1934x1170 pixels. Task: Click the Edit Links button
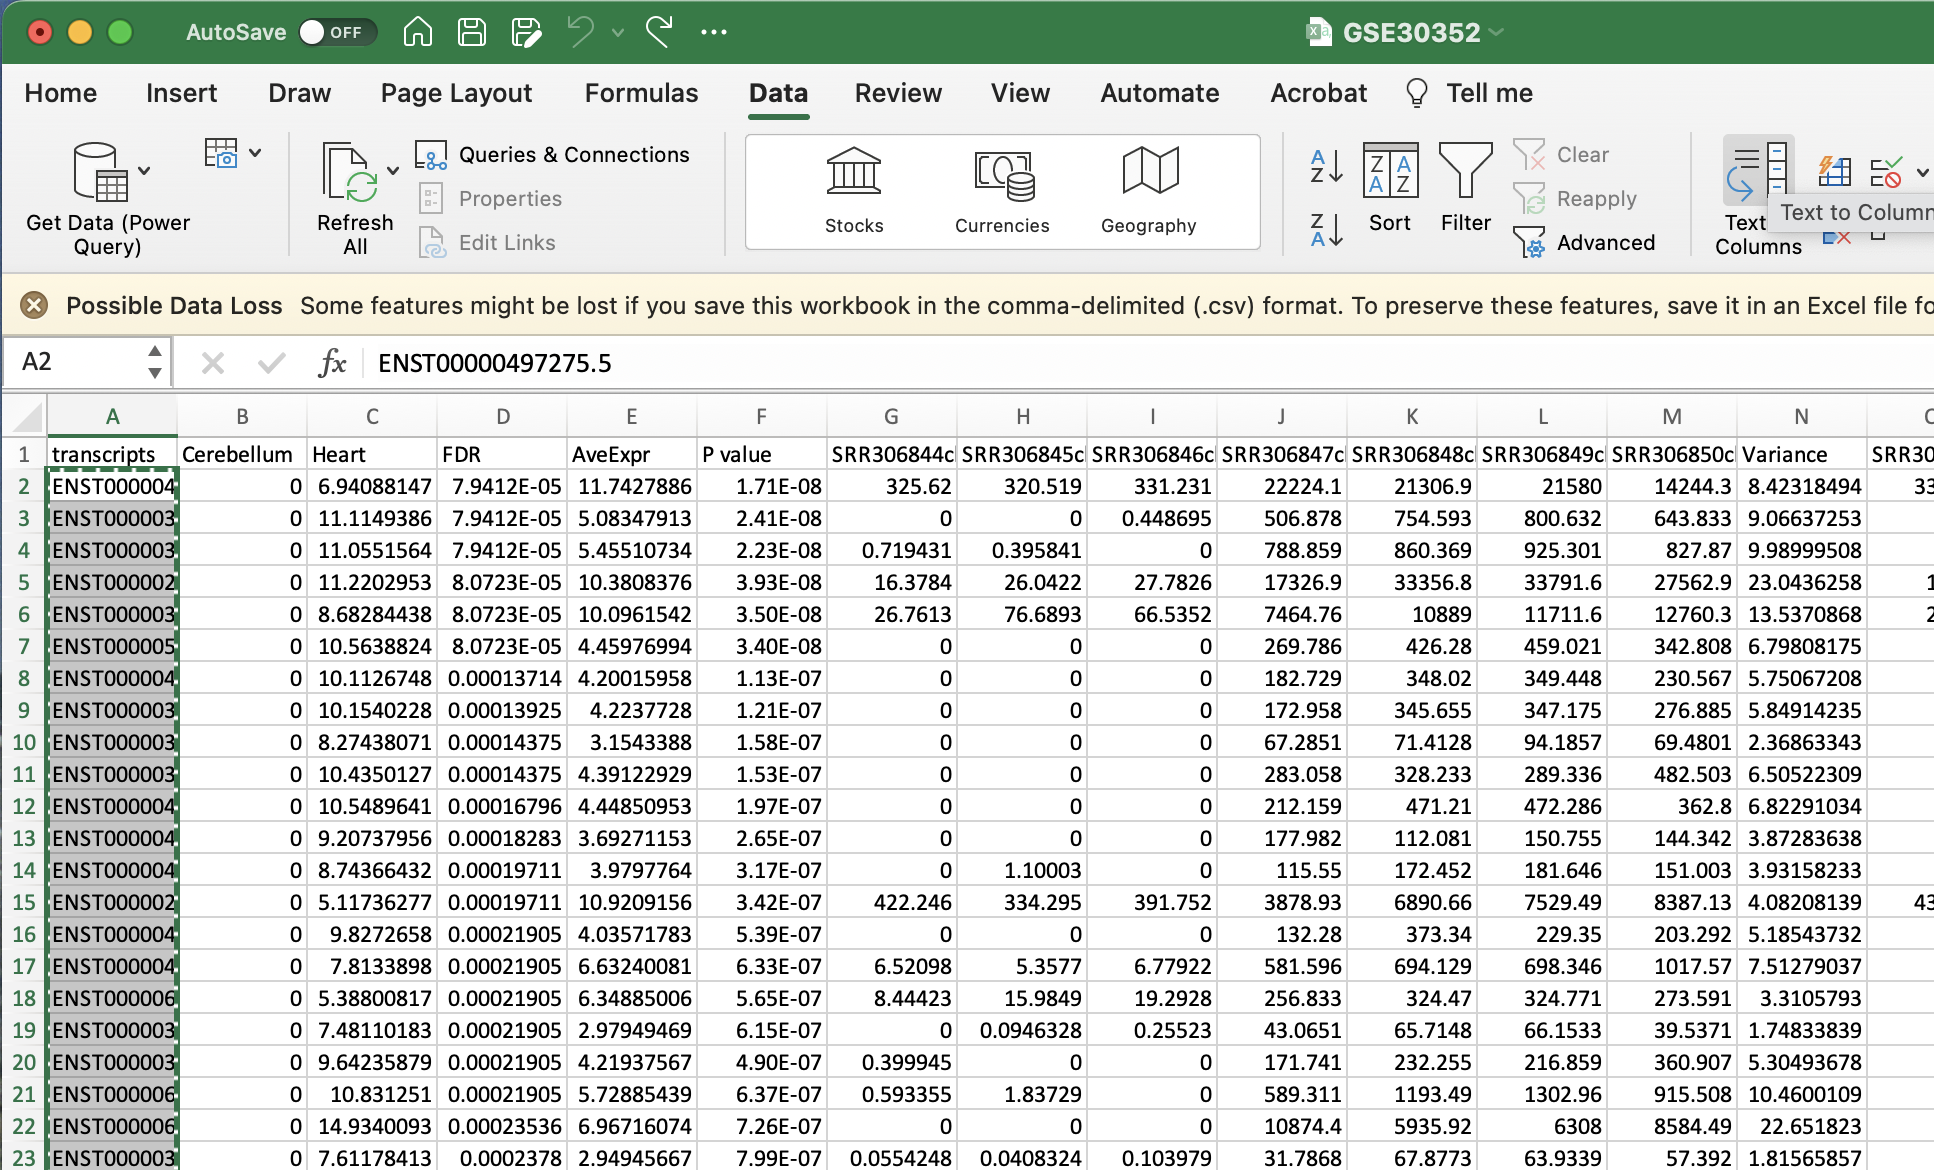click(x=487, y=243)
